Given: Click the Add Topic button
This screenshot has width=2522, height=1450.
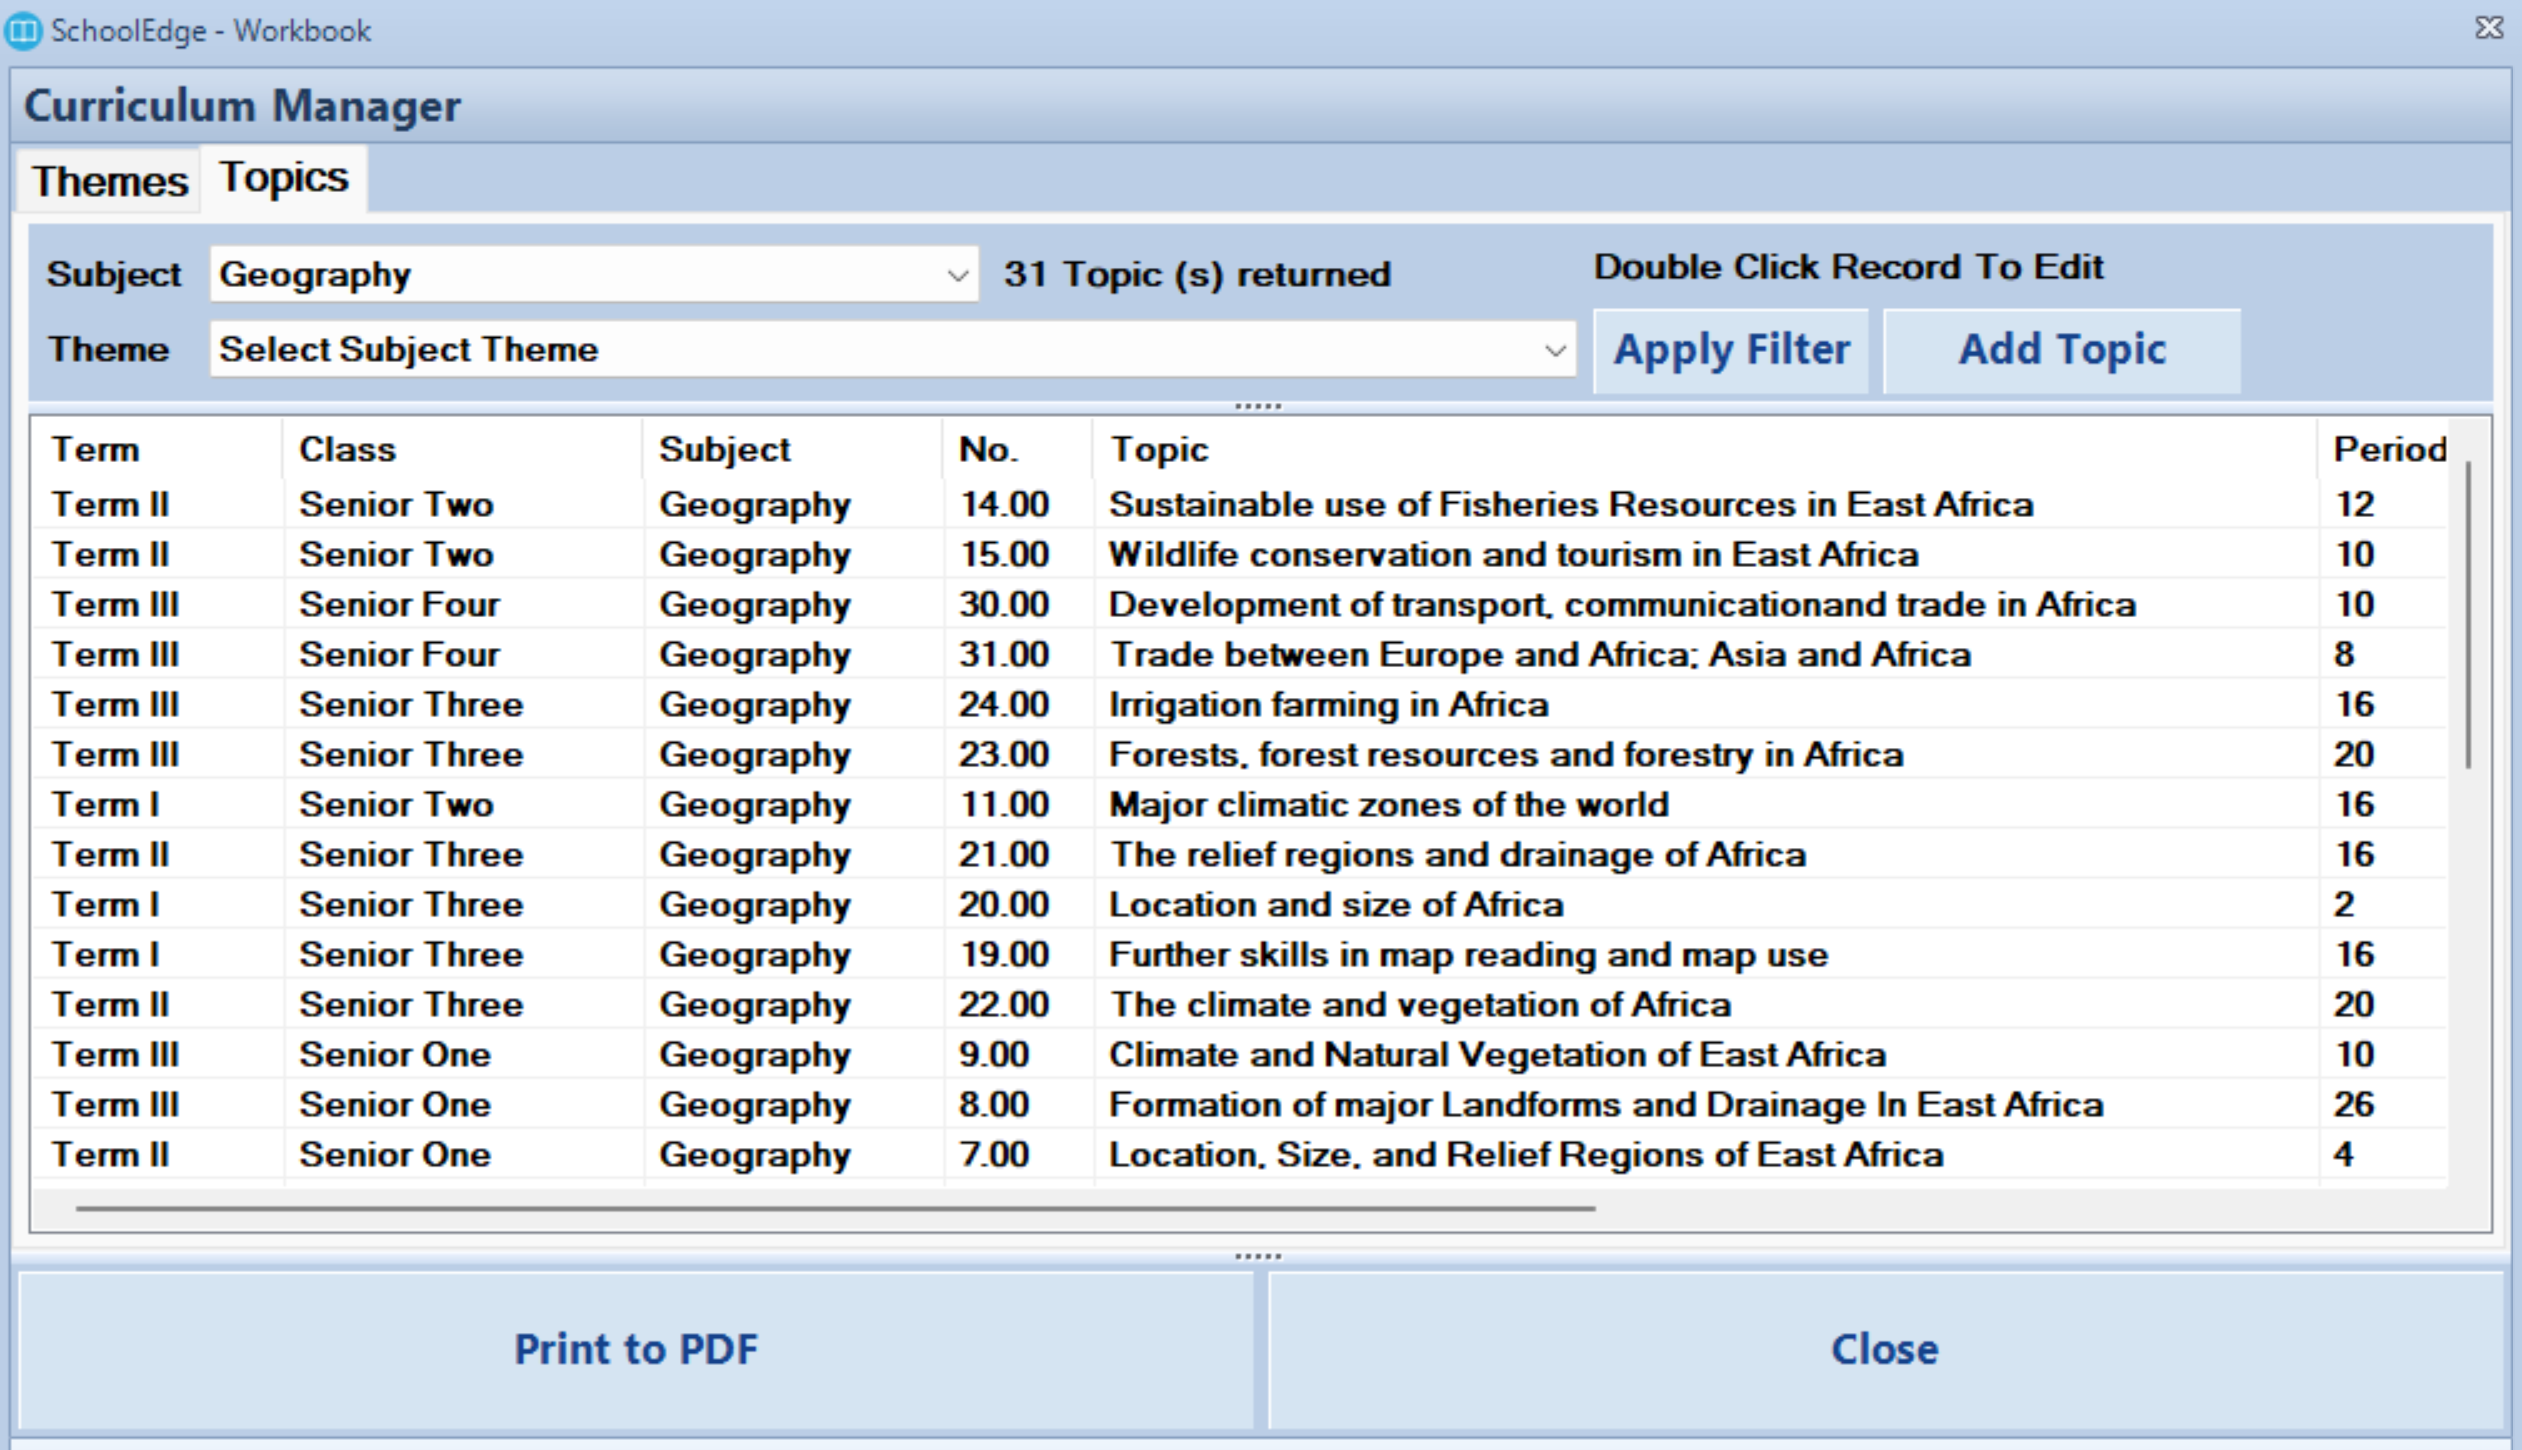Looking at the screenshot, I should (x=2061, y=350).
